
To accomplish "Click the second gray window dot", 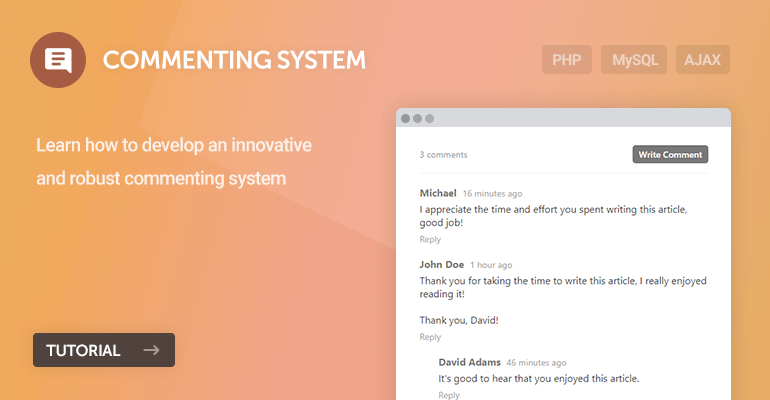I will pyautogui.click(x=417, y=118).
